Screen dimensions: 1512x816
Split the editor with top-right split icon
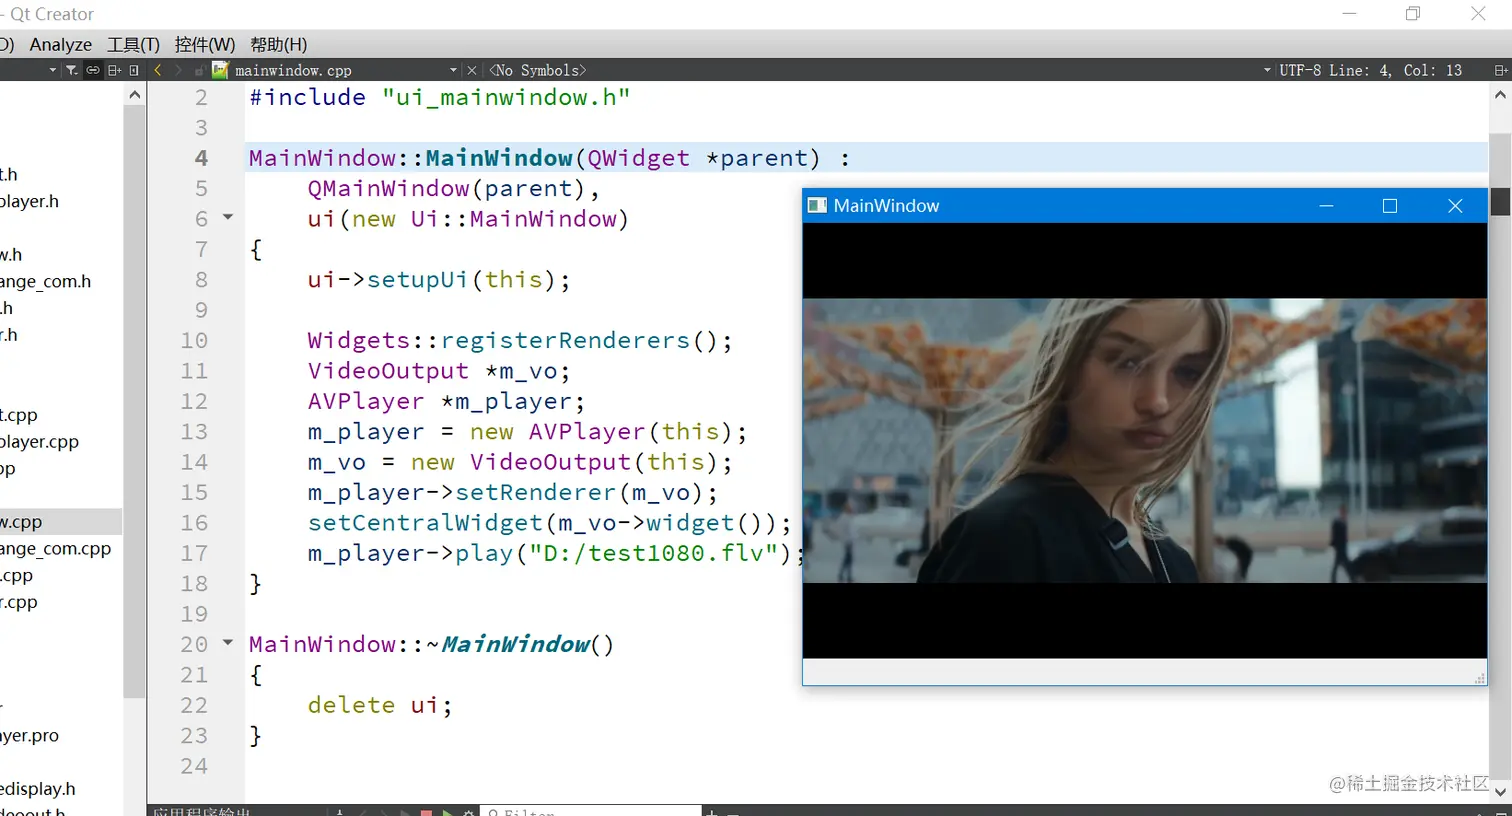pos(1500,70)
